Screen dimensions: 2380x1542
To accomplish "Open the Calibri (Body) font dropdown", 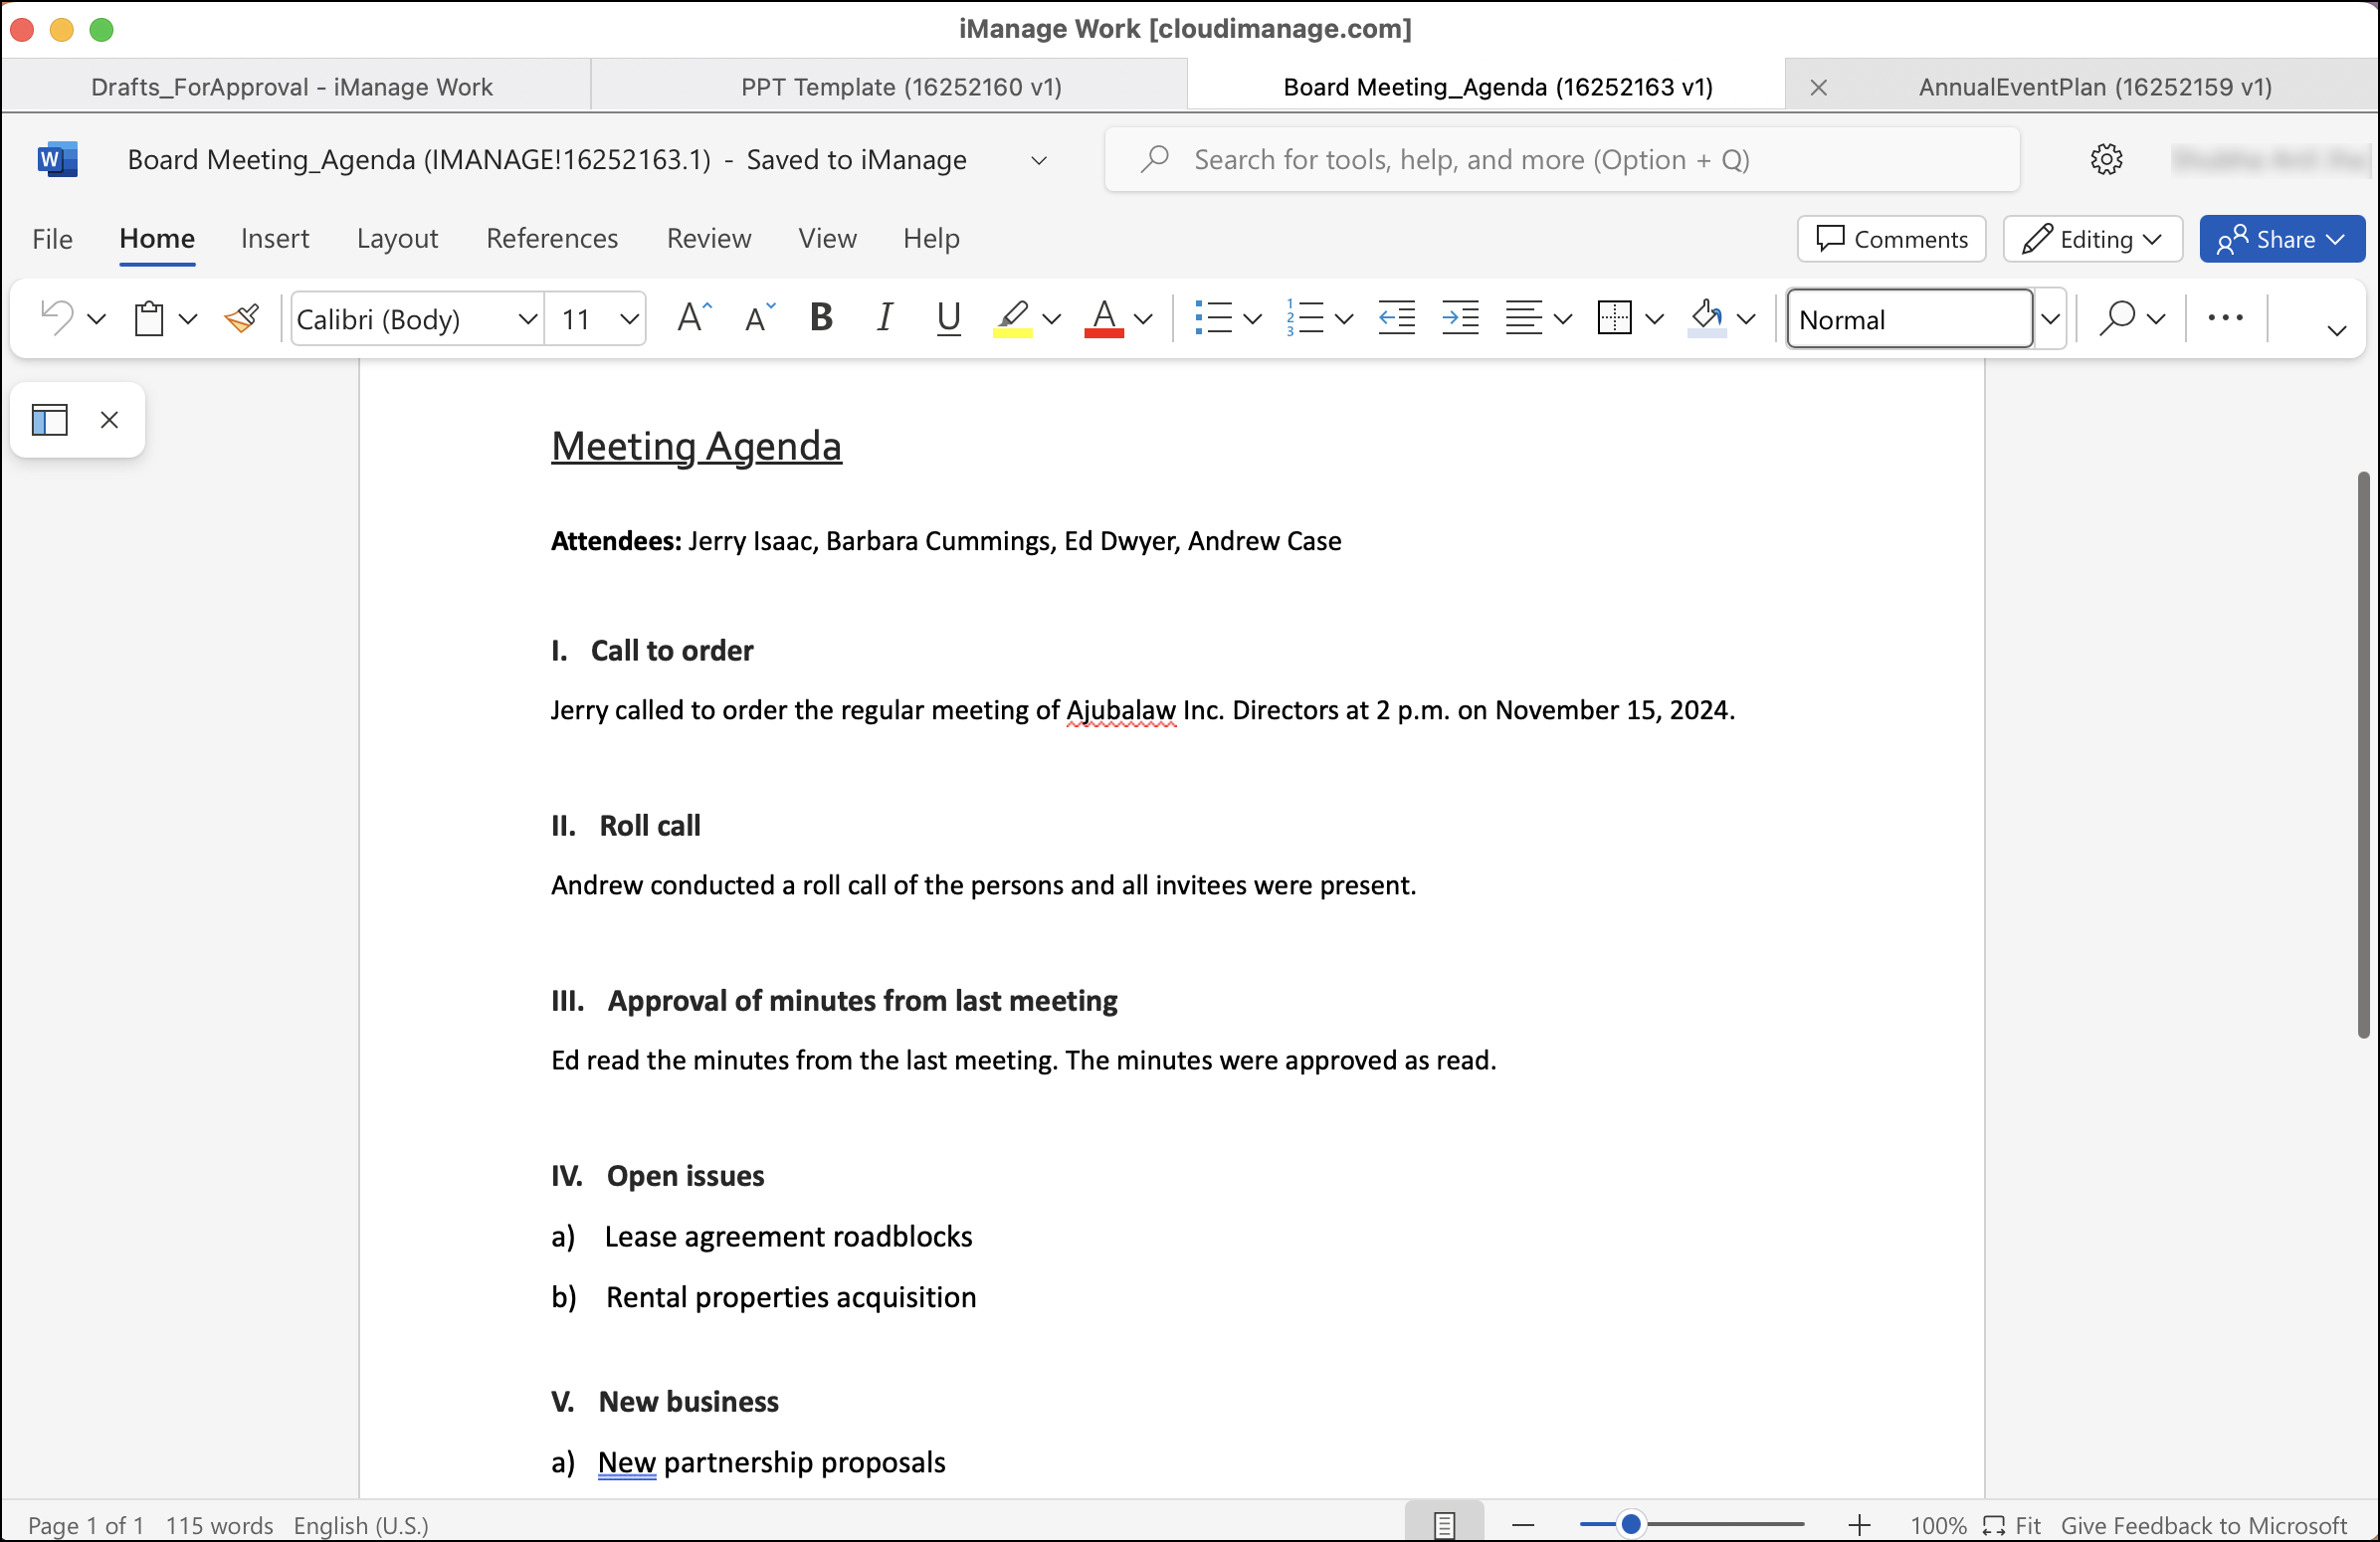I will pos(527,320).
